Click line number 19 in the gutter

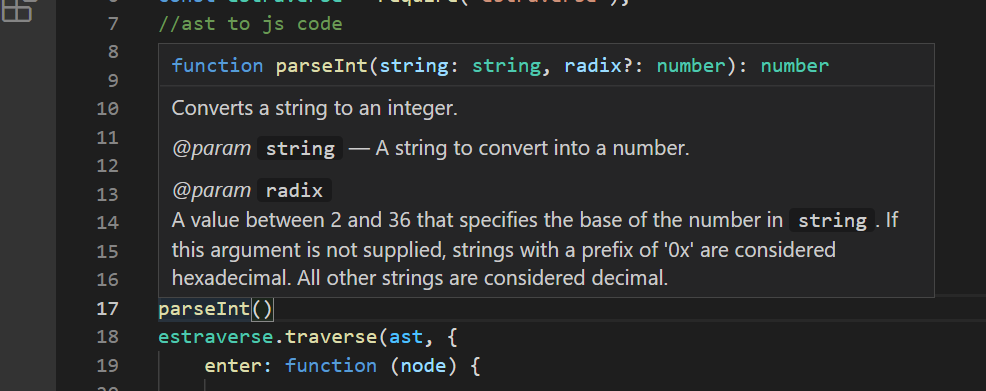click(x=107, y=365)
